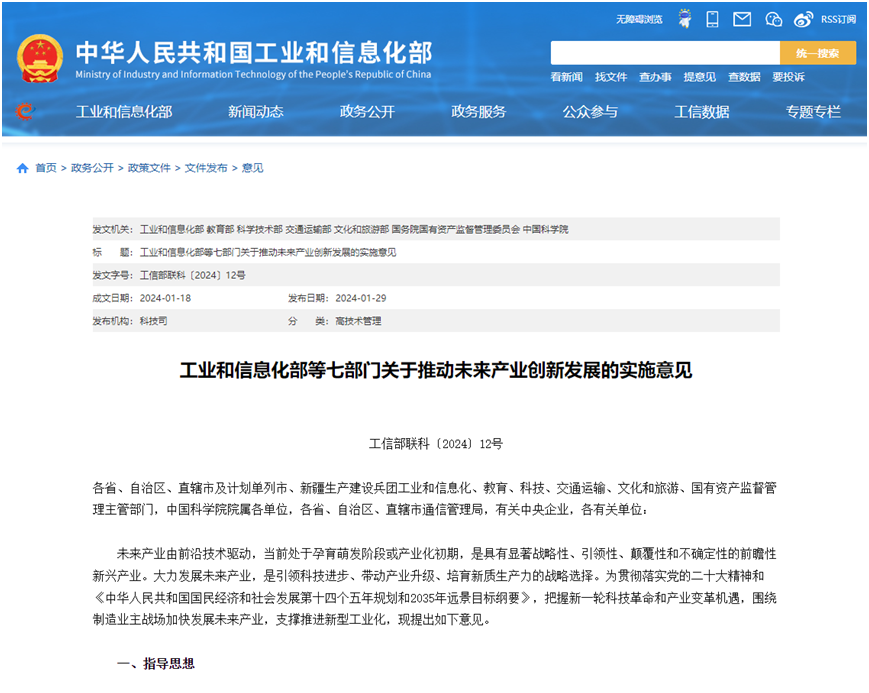This screenshot has width=869, height=693.
Task: Open the email envelope icon
Action: (x=742, y=19)
